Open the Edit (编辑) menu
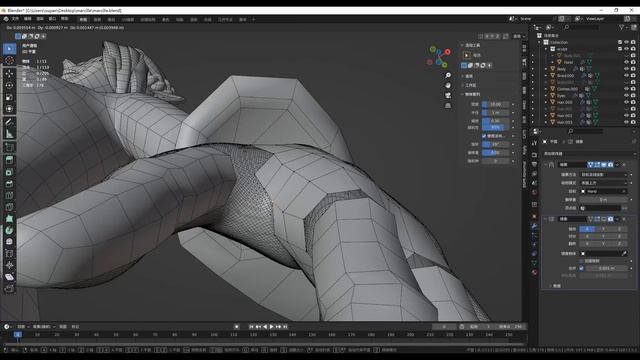The width and height of the screenshot is (640, 360). pos(27,19)
